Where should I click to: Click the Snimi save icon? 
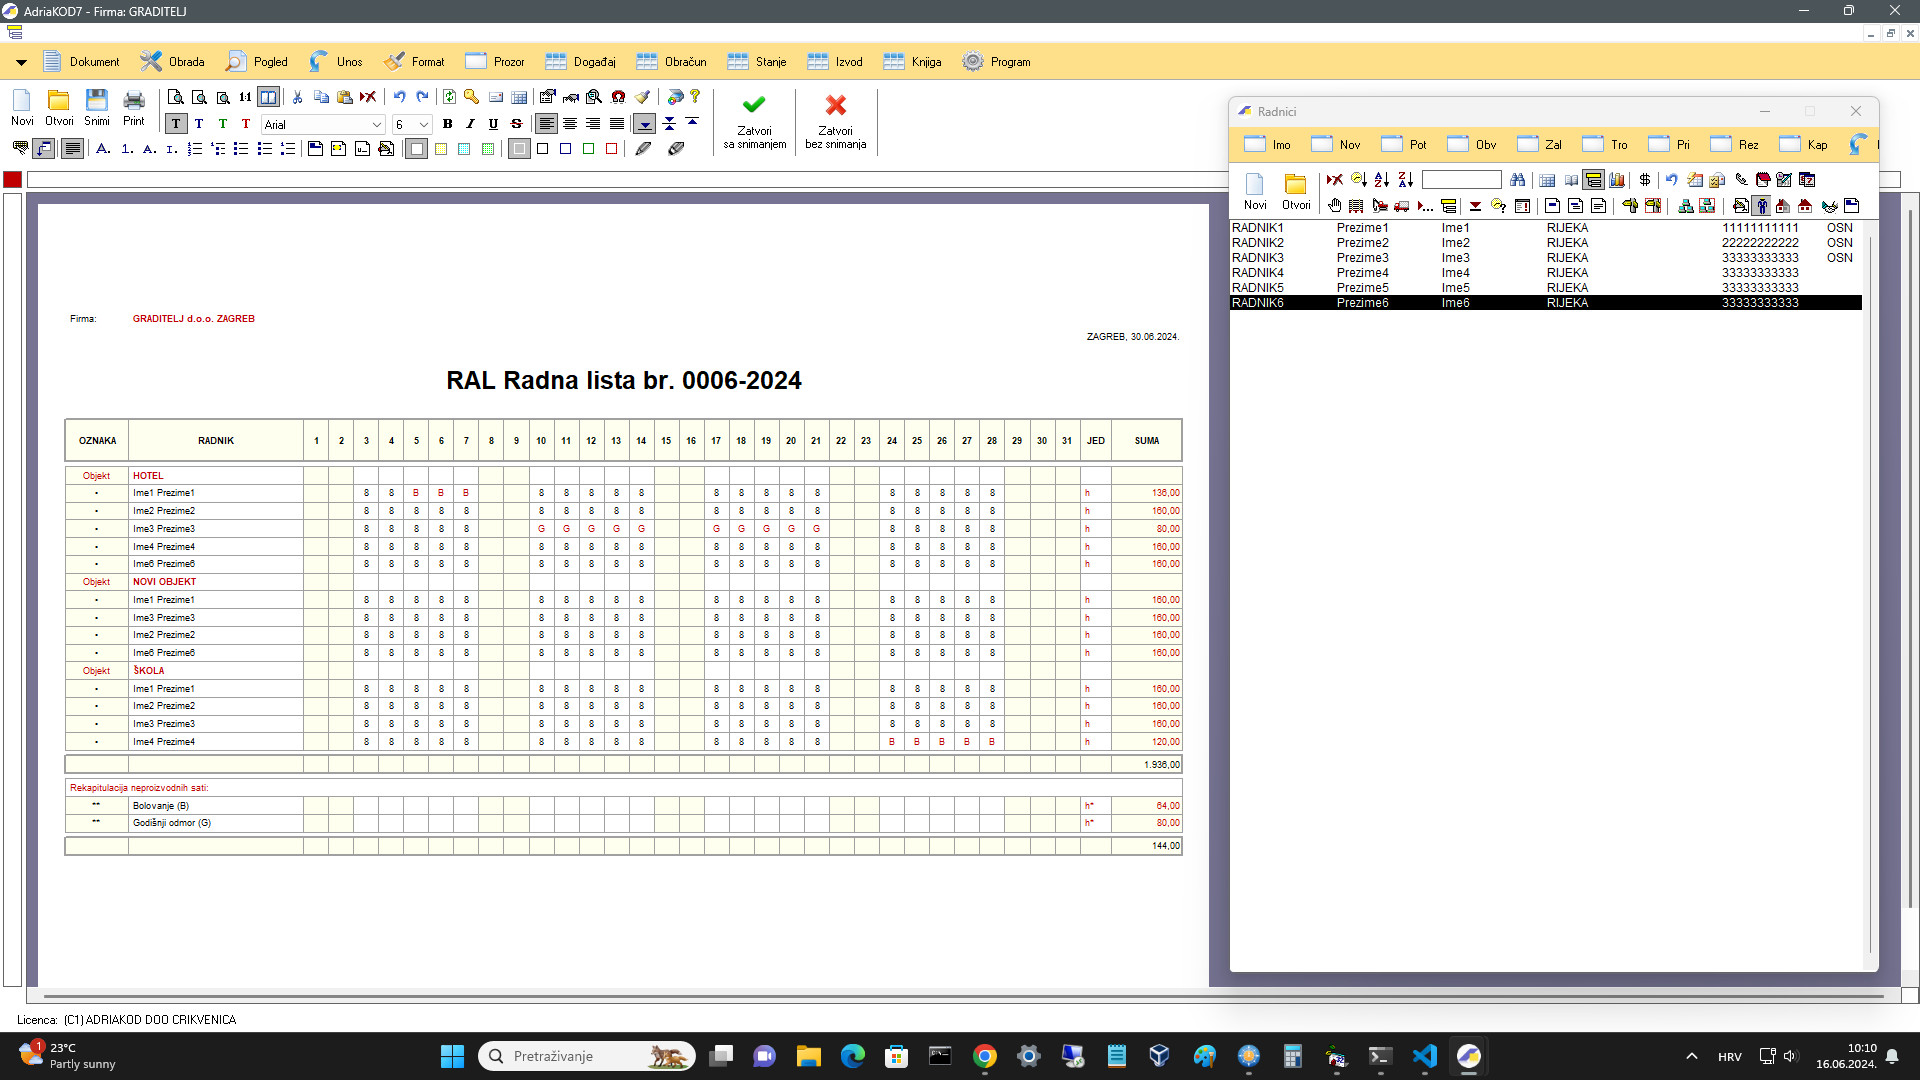tap(97, 107)
